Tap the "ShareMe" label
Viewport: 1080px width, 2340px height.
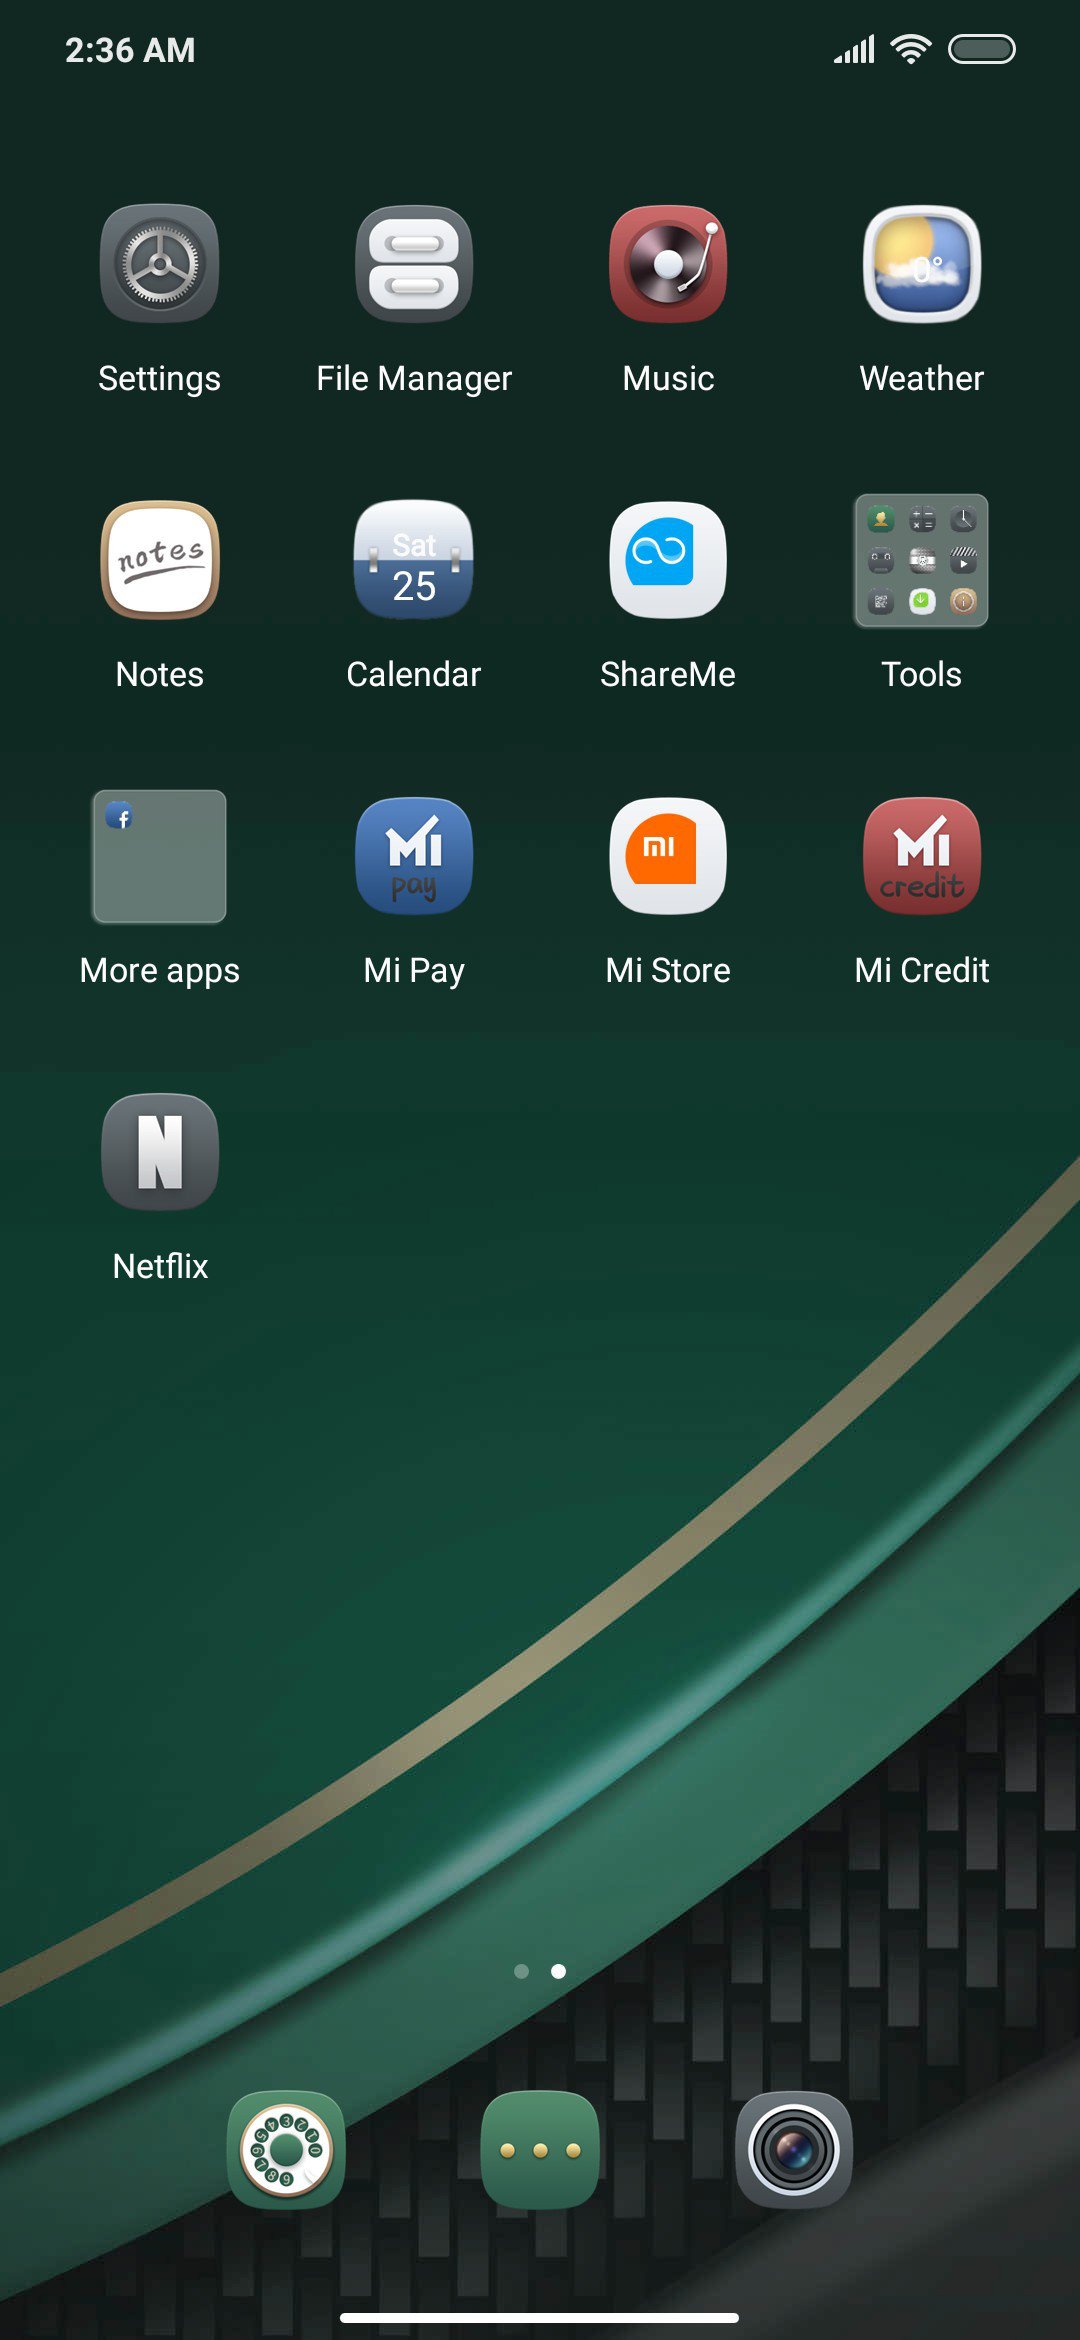(668, 674)
